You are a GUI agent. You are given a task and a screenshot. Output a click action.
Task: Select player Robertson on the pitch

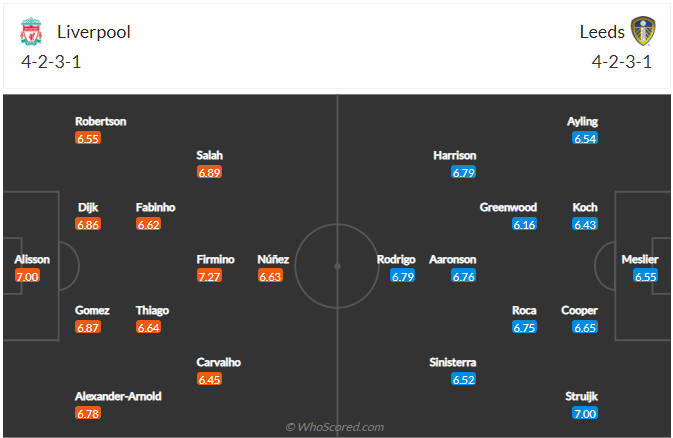[x=100, y=121]
